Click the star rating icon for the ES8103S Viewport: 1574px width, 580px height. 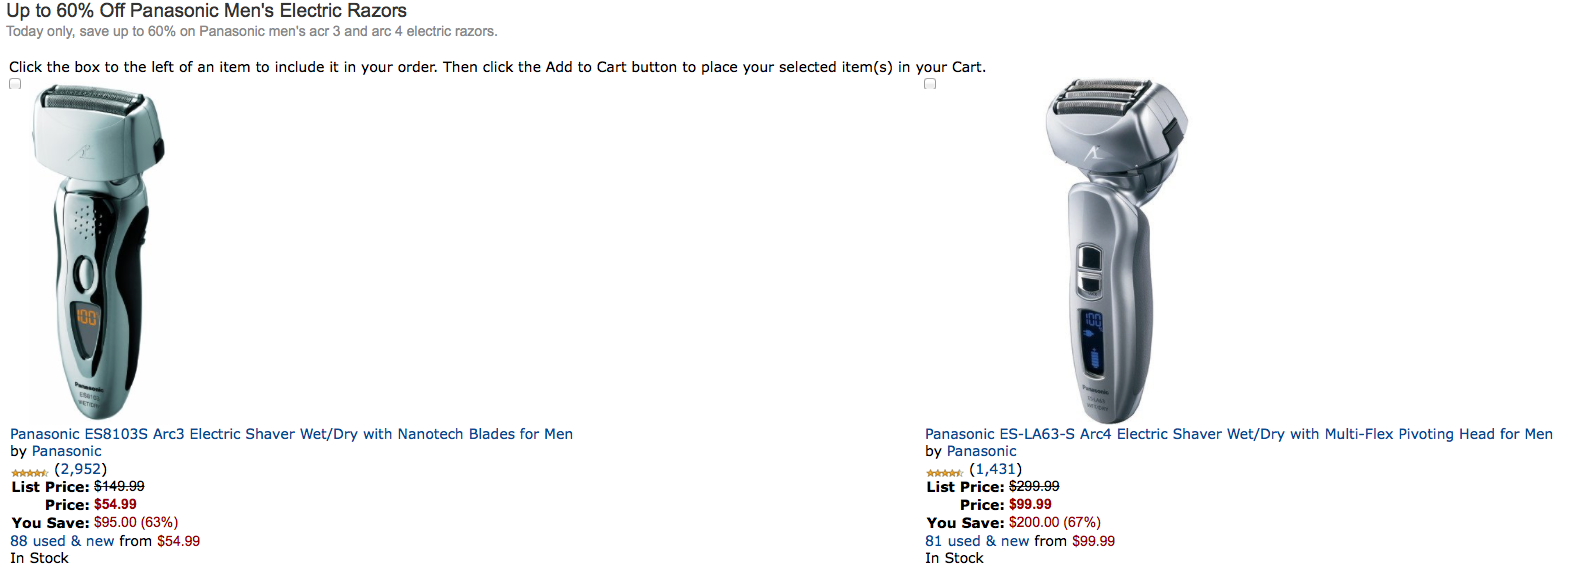[29, 472]
